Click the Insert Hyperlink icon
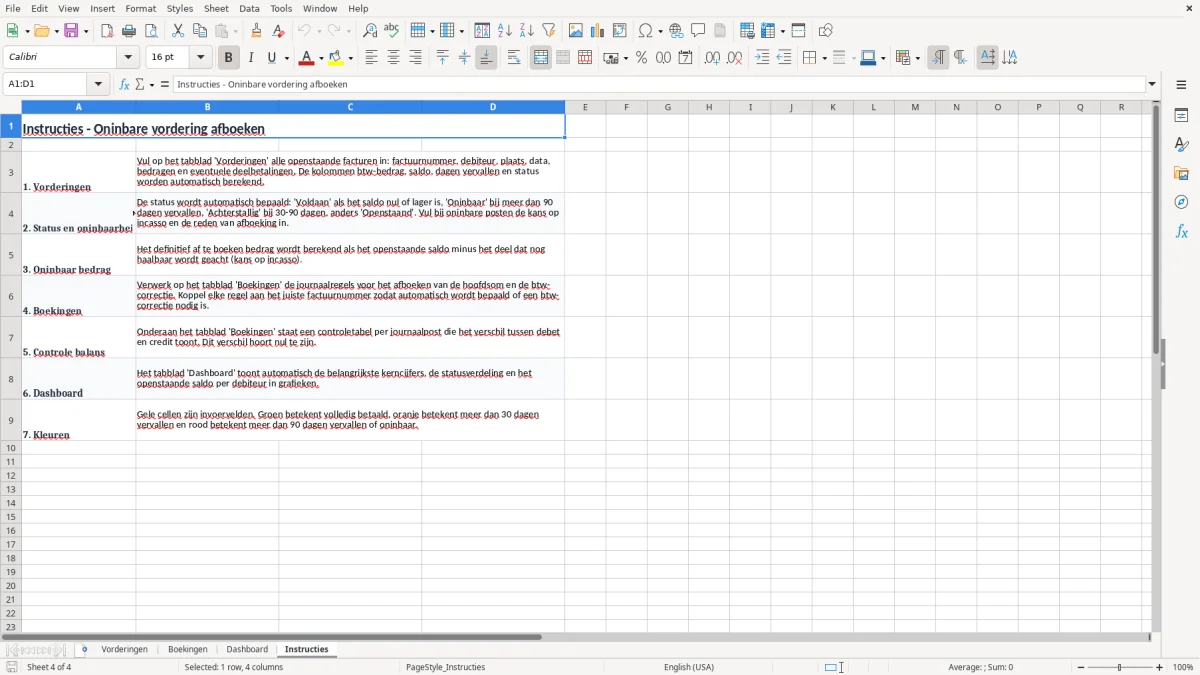 676,31
